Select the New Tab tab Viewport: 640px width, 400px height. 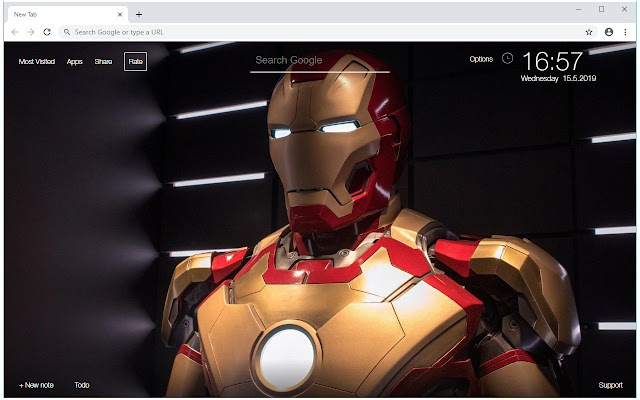point(67,15)
